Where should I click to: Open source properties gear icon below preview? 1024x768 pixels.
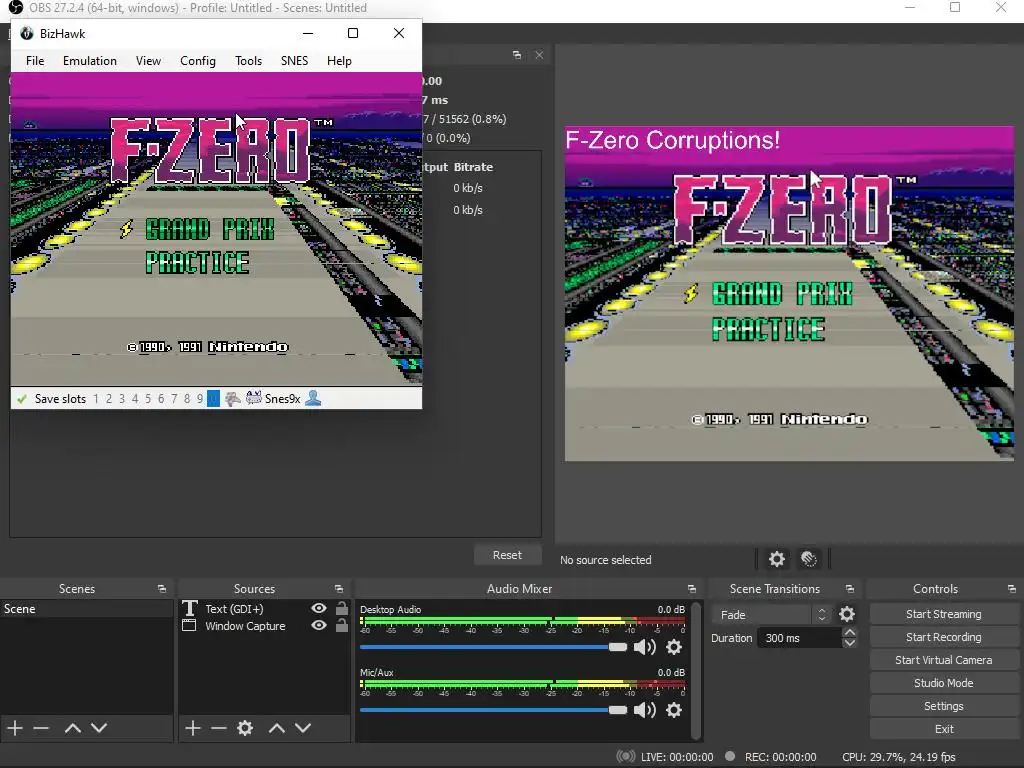pos(776,559)
